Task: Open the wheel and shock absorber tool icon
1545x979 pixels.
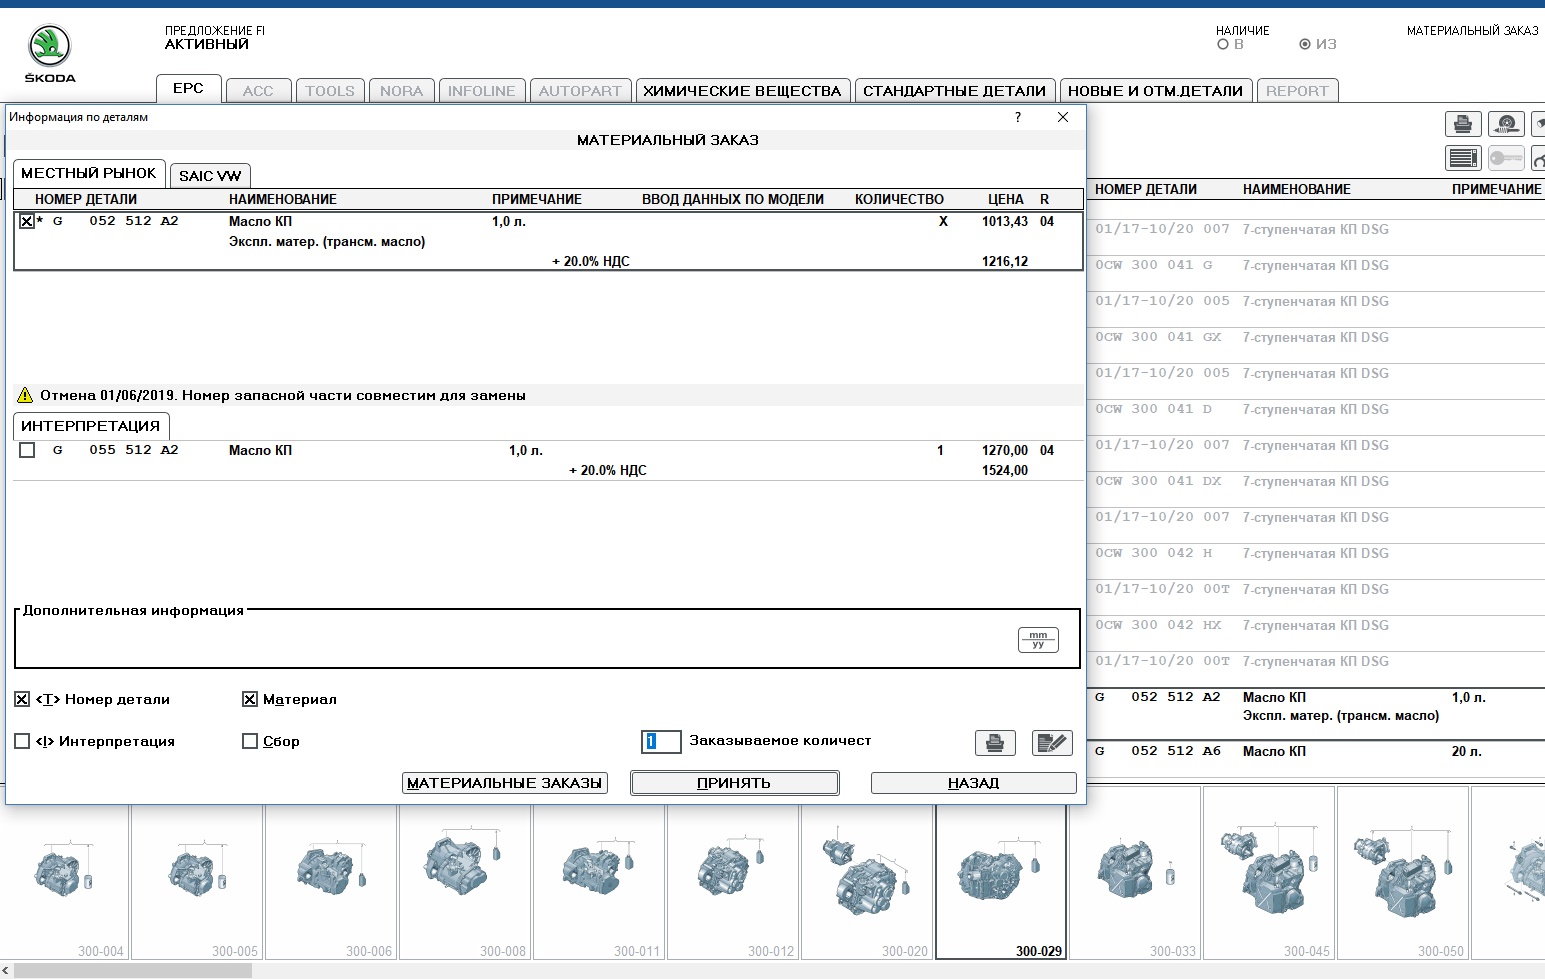Action: 1506,124
